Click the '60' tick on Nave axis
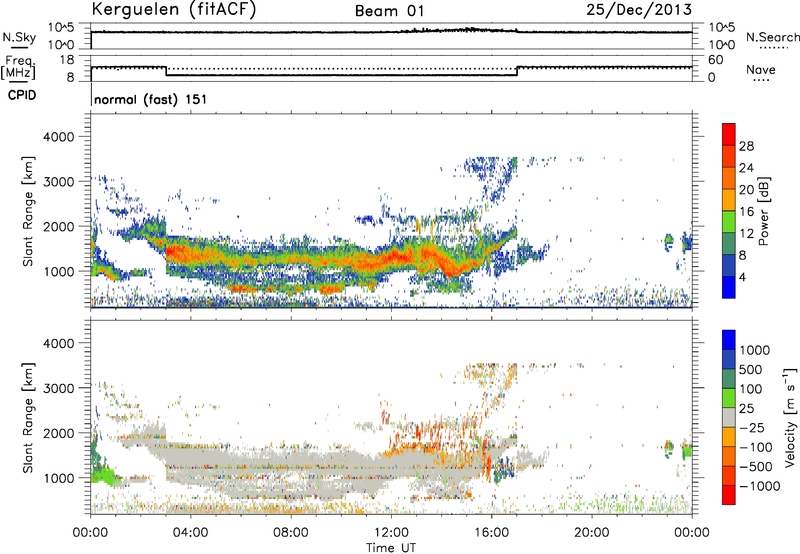Screen dimensions: 800x554 point(715,60)
